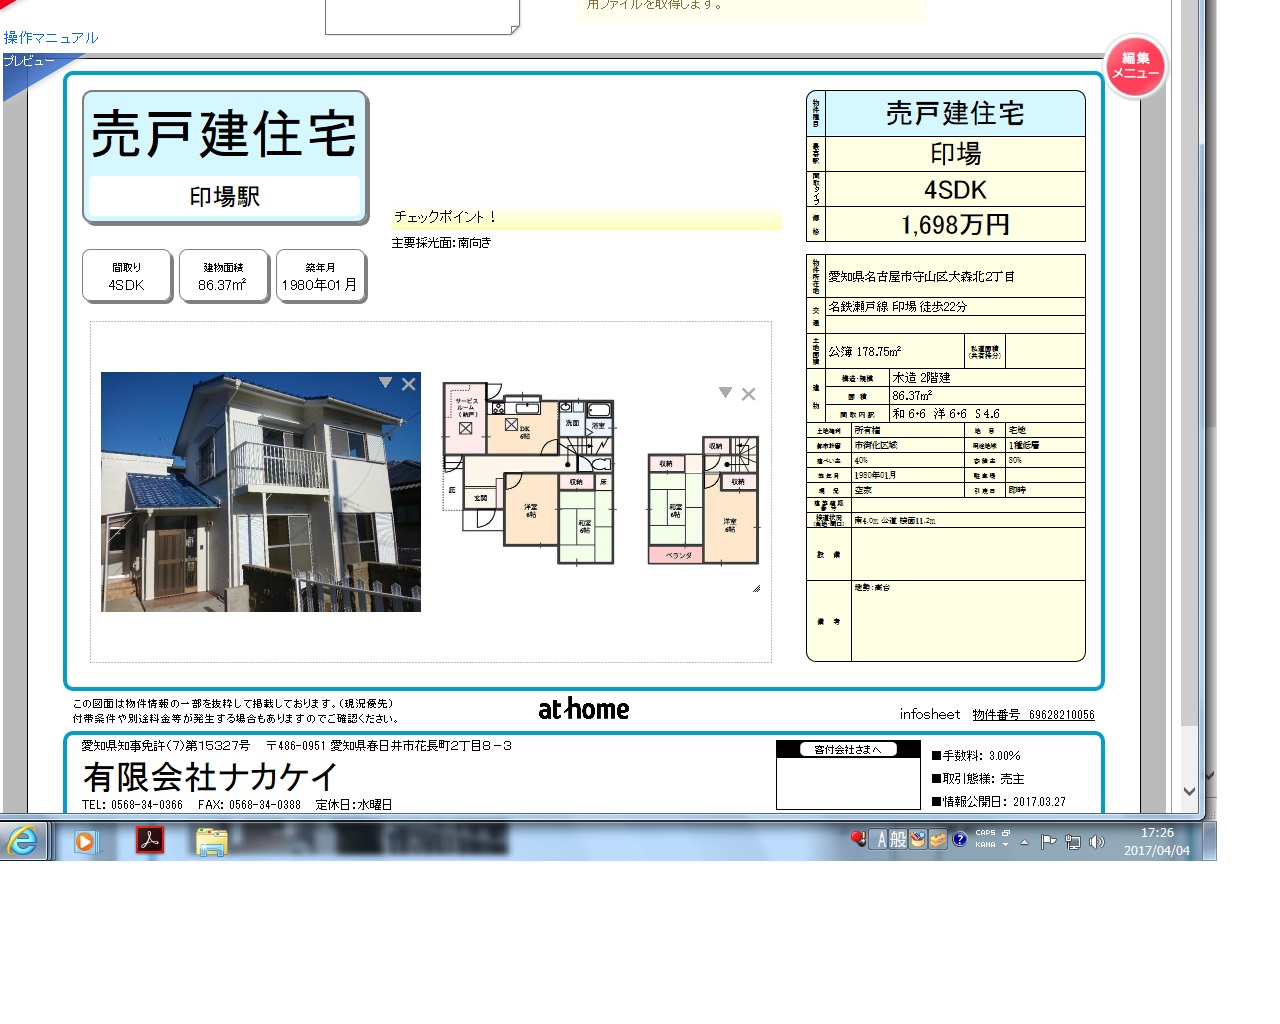
Task: Click the チェックポイント！ text field
Action: (x=587, y=217)
